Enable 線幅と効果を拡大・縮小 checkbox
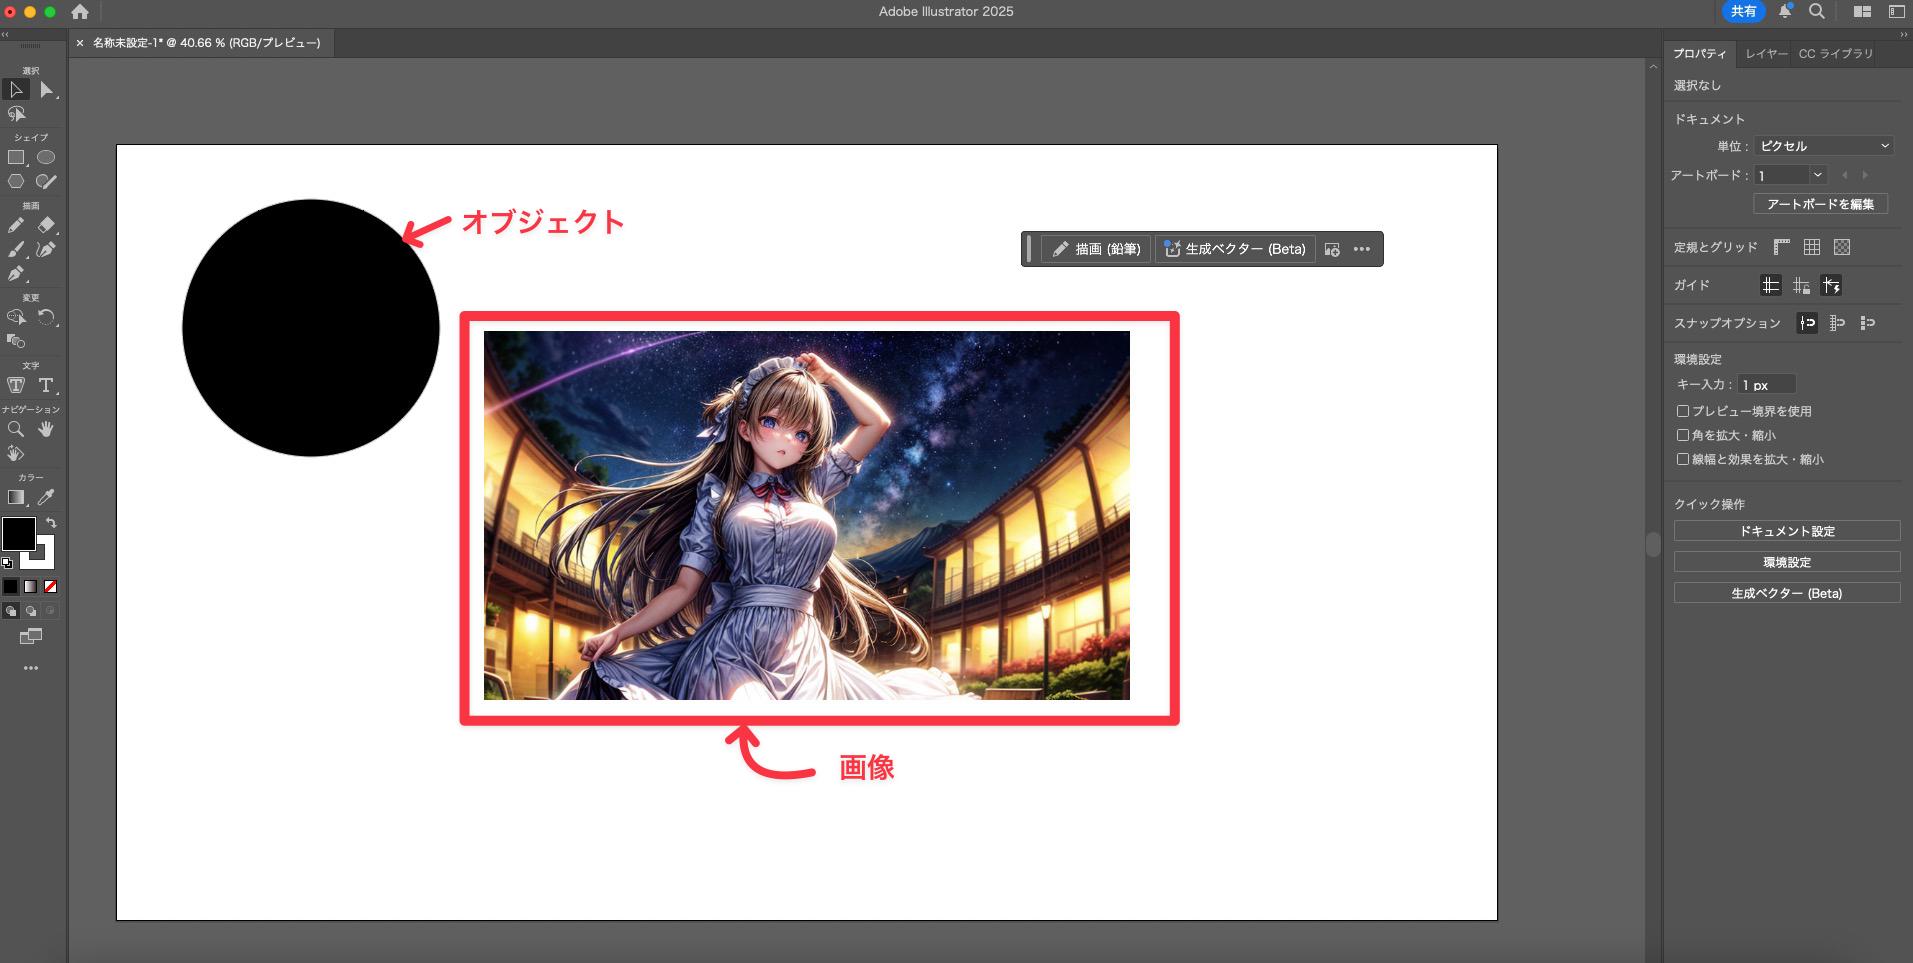The height and width of the screenshot is (963, 1913). [1683, 459]
